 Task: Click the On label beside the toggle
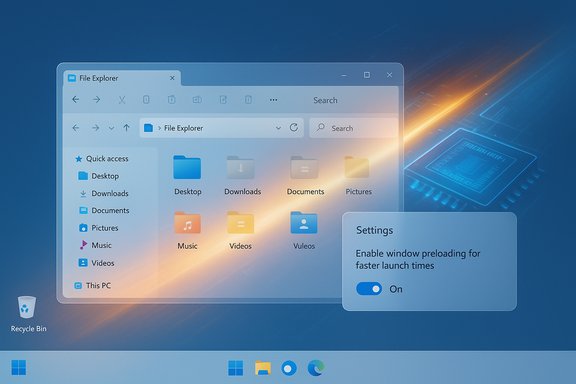(x=396, y=289)
